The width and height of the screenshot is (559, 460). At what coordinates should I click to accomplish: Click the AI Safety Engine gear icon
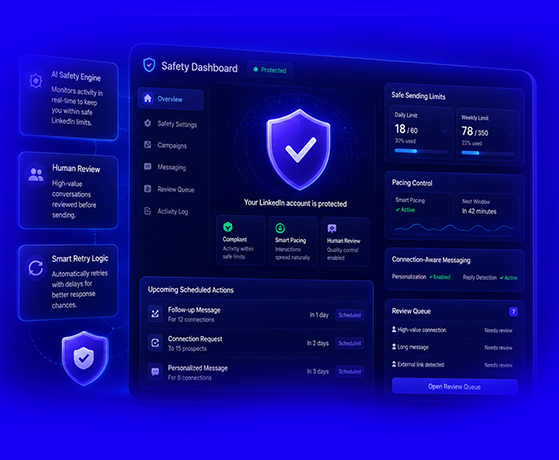(36, 81)
